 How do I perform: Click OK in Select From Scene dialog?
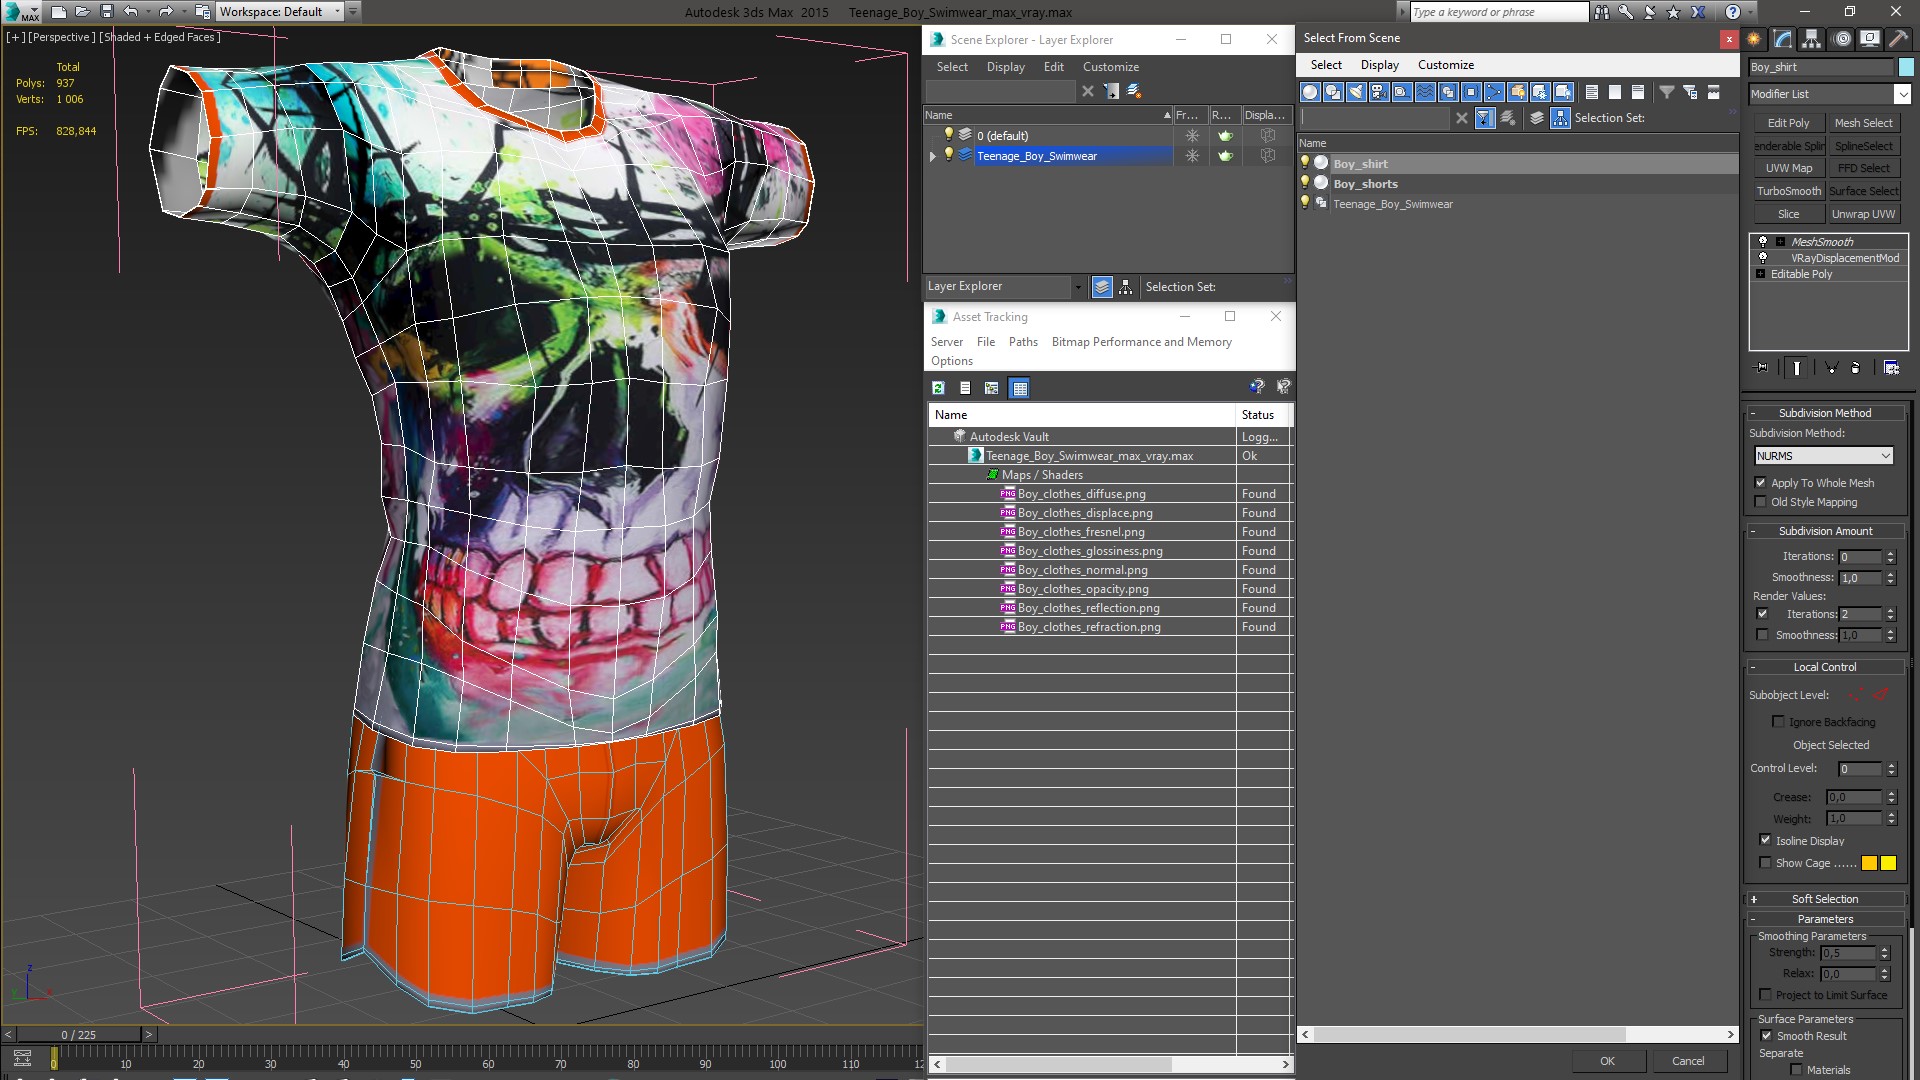click(x=1607, y=1061)
